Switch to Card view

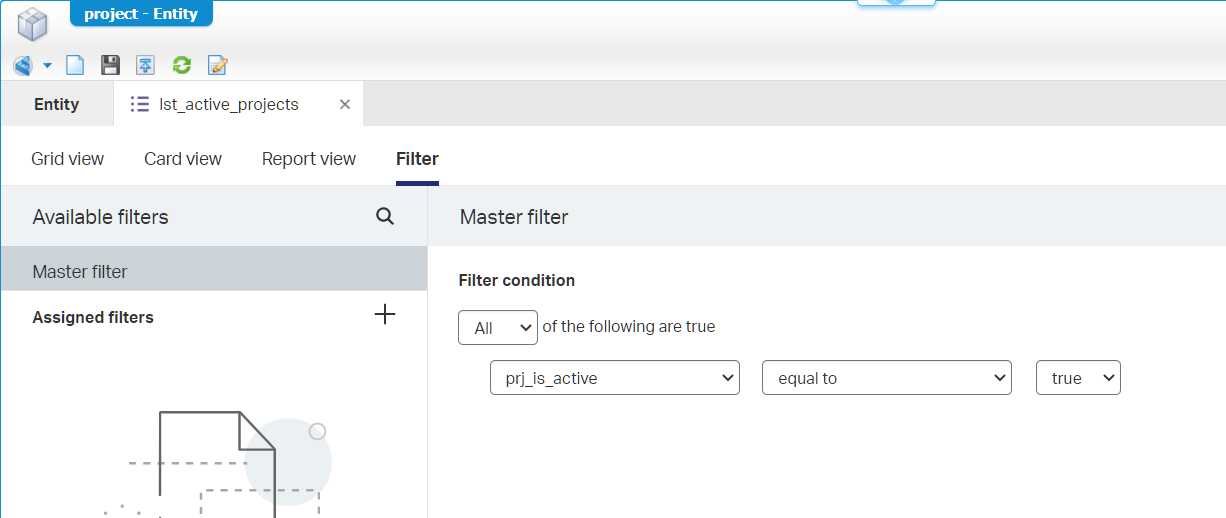click(x=183, y=159)
